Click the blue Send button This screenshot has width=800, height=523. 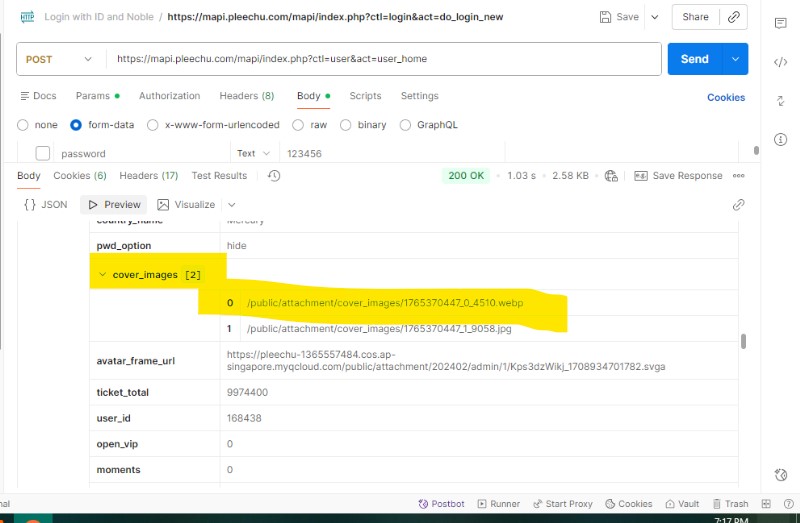[694, 59]
